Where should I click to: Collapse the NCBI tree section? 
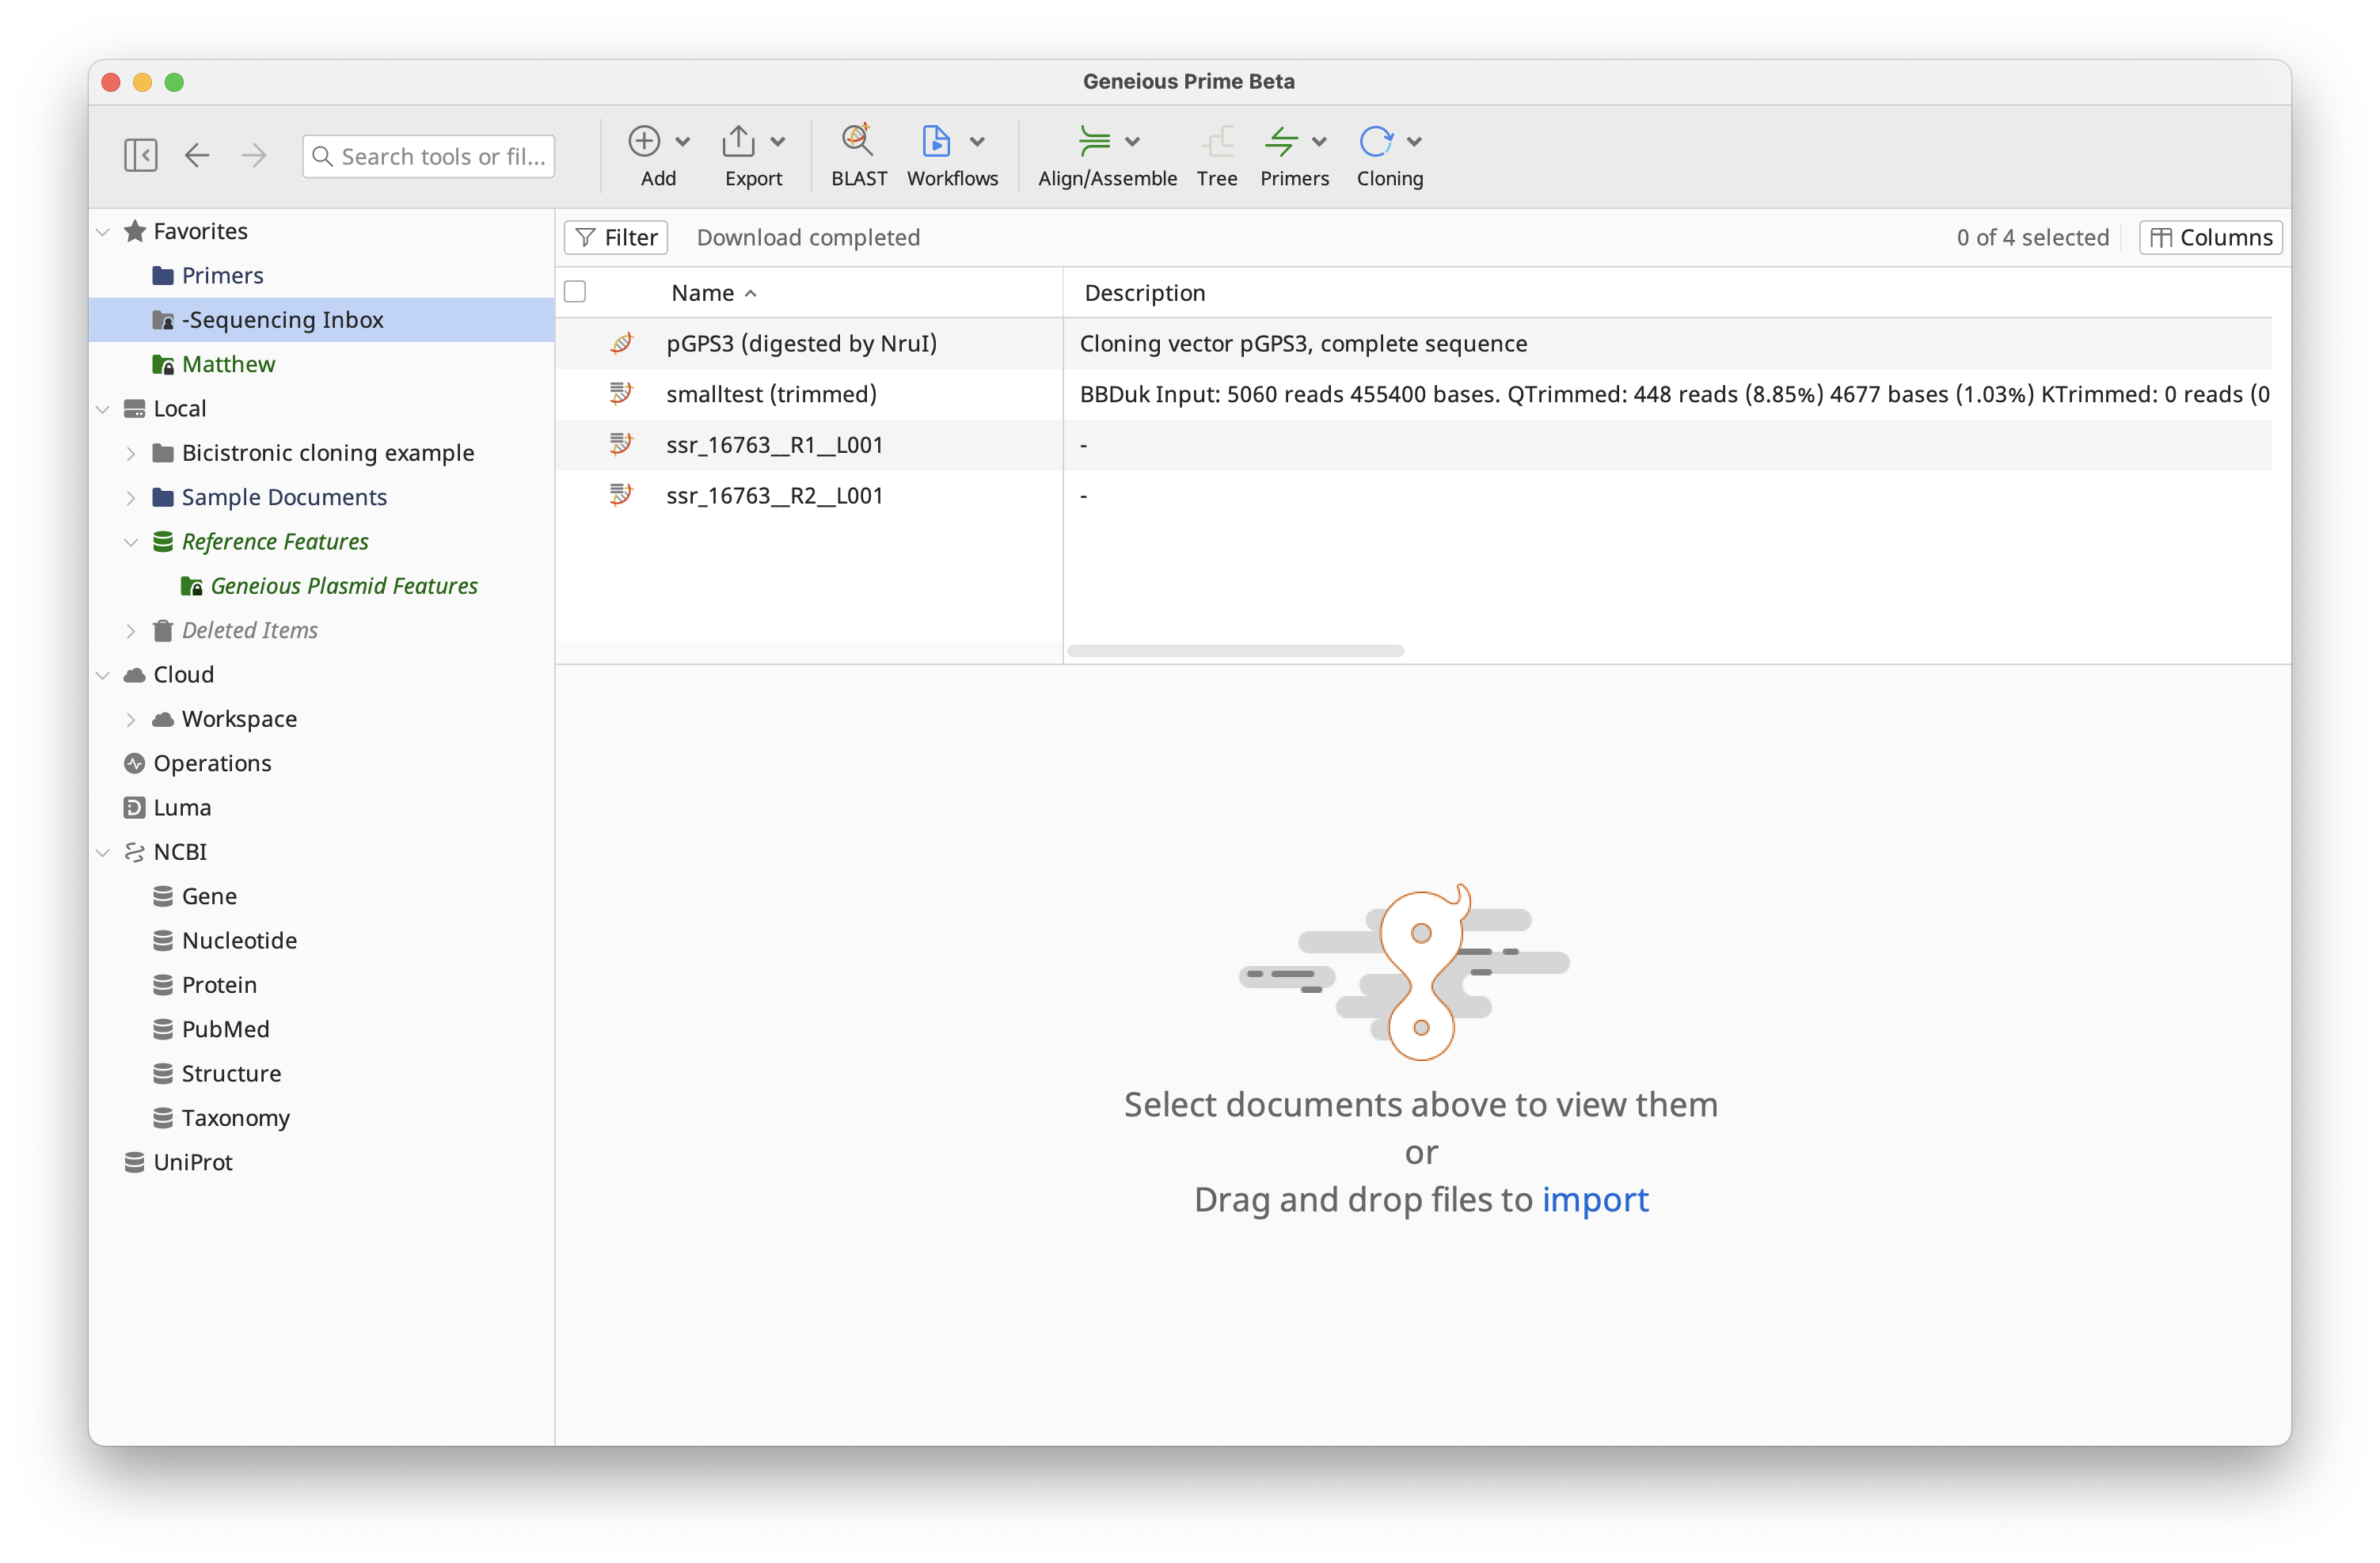(x=103, y=852)
